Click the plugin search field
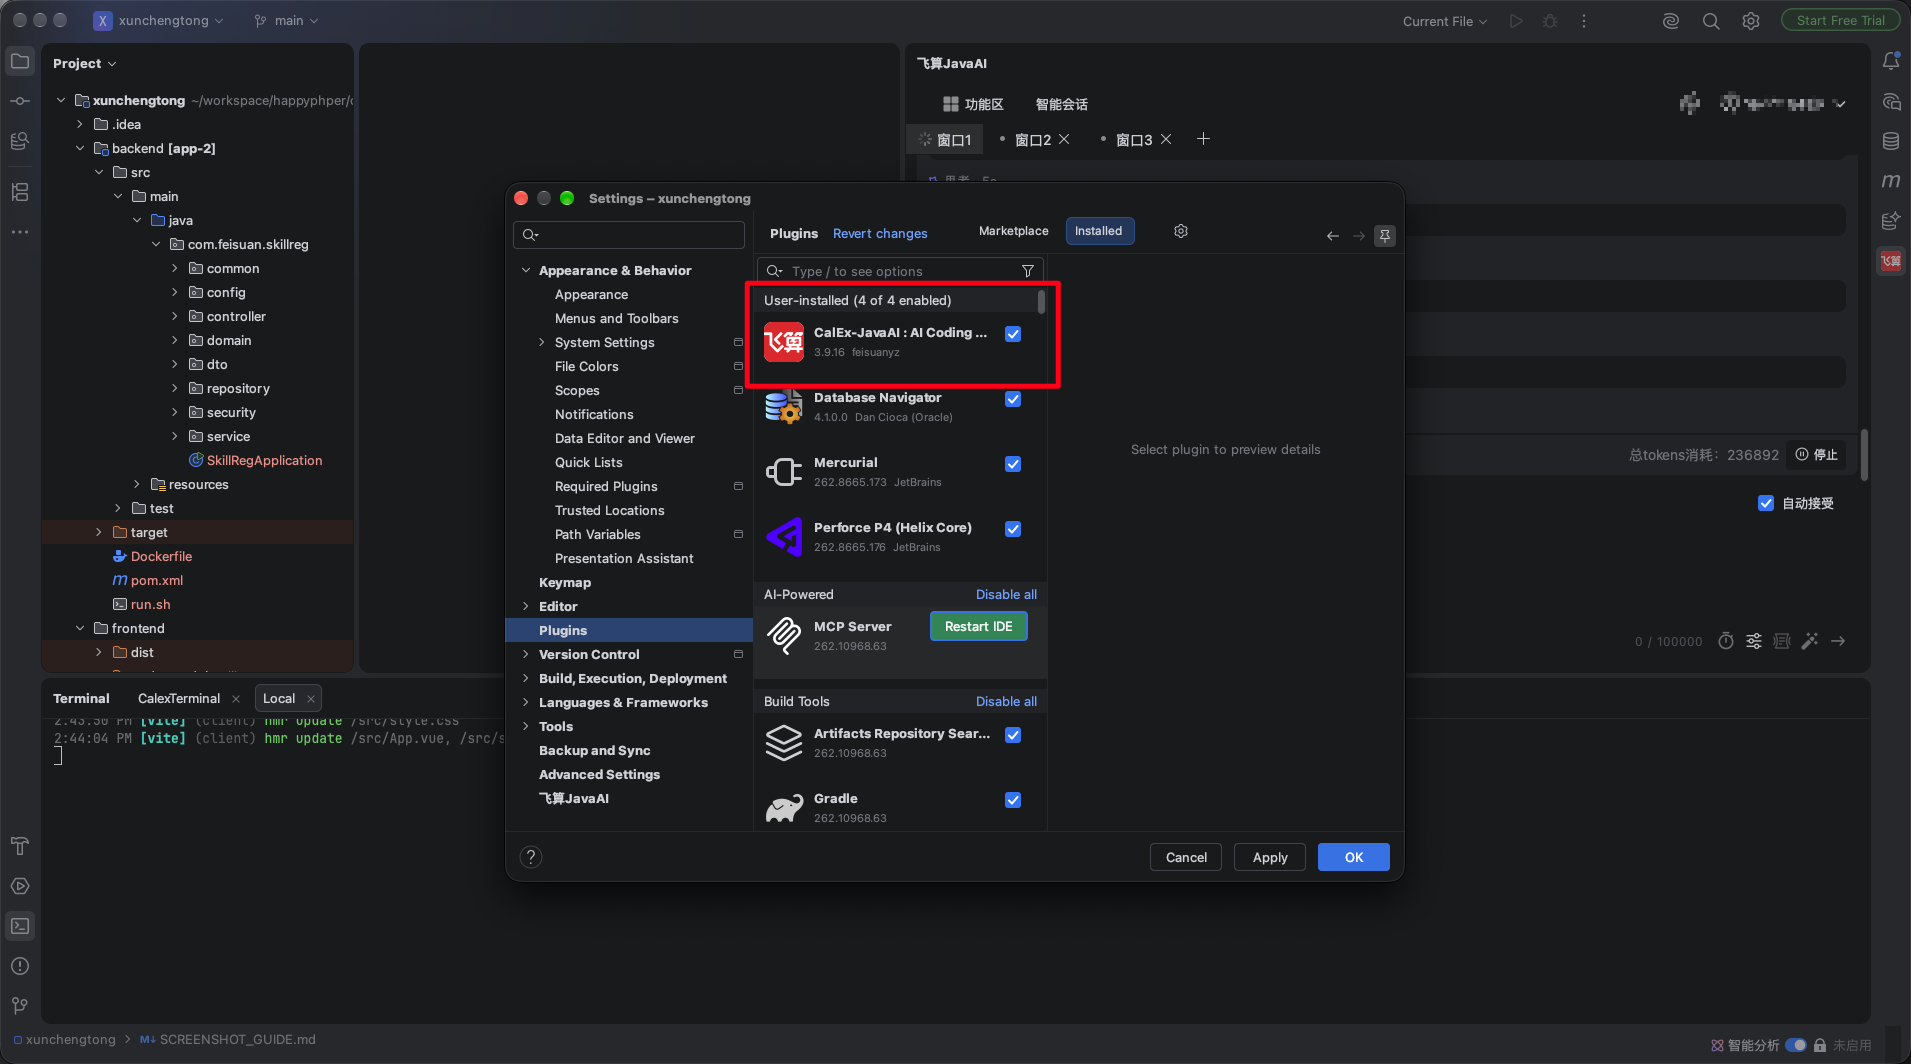The height and width of the screenshot is (1064, 1911). point(900,271)
